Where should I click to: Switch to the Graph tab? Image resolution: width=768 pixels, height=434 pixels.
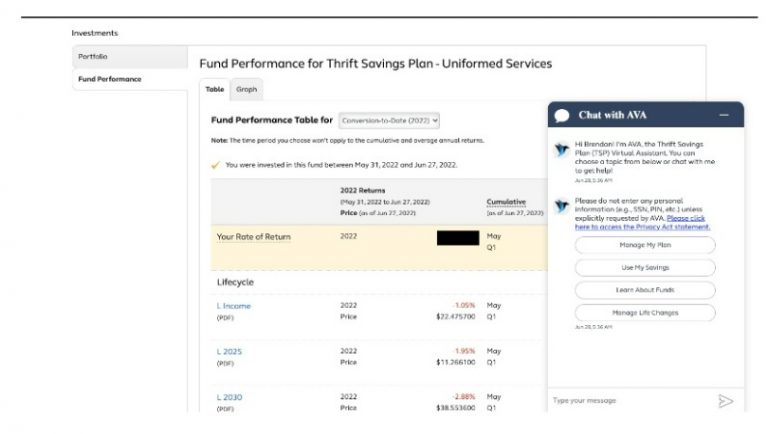pos(246,89)
